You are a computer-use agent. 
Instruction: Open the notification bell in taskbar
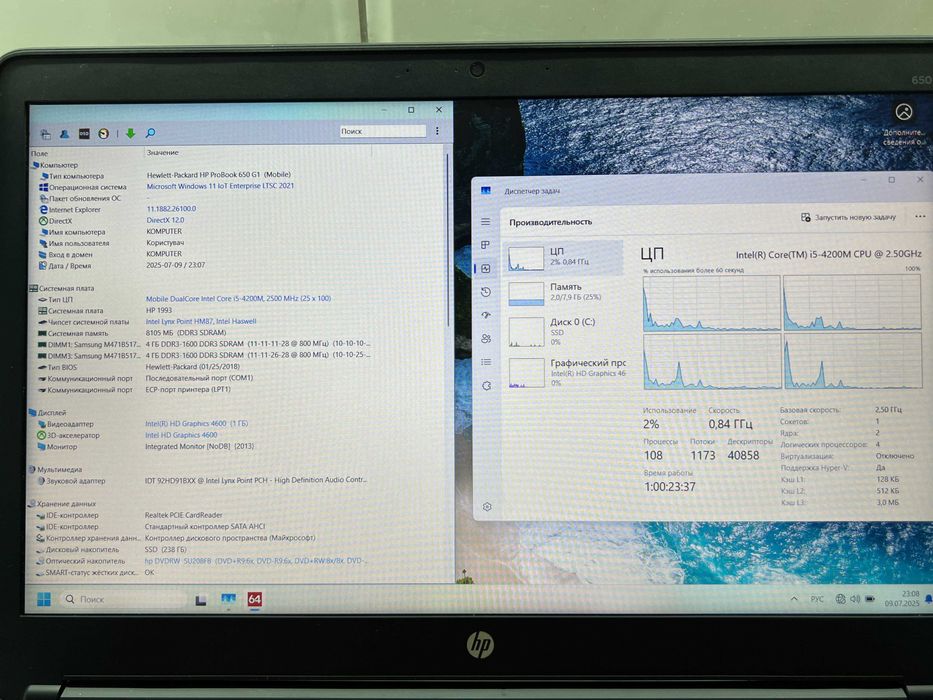click(x=928, y=599)
